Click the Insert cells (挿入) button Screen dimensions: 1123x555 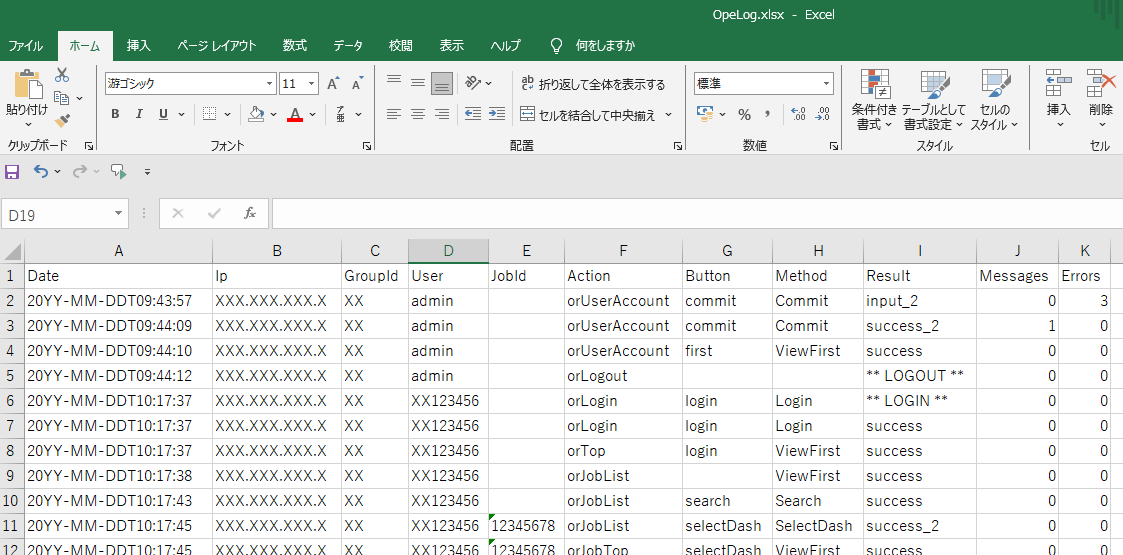click(1059, 100)
